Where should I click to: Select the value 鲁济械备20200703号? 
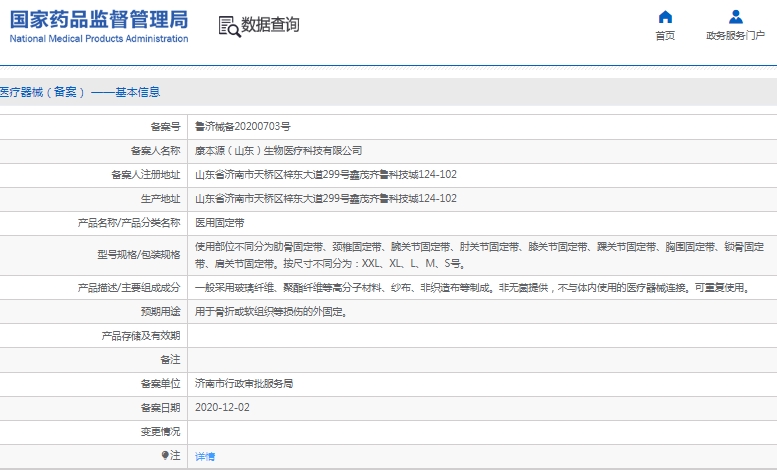(242, 127)
